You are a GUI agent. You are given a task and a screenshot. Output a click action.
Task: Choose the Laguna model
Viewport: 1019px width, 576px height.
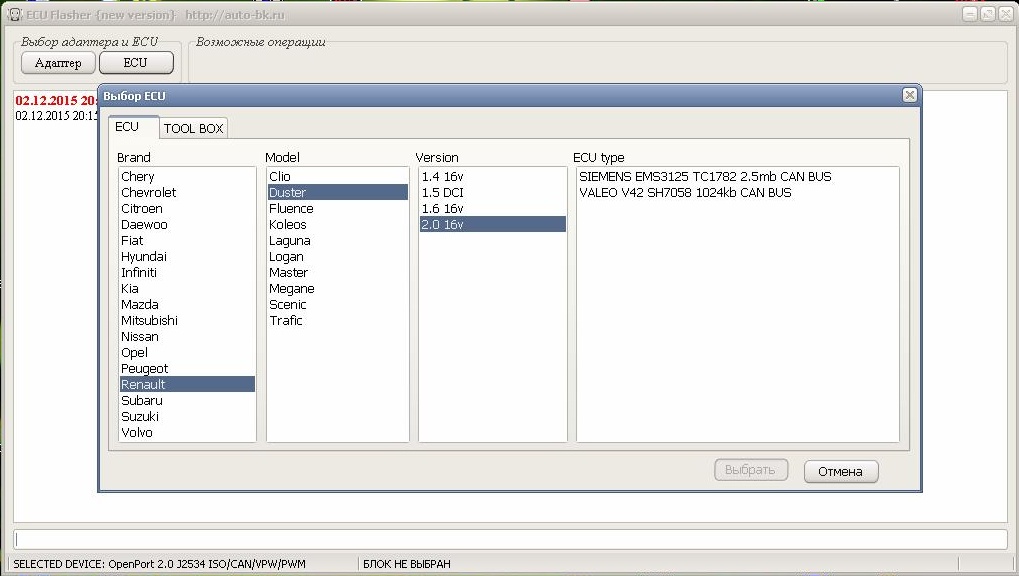338,241
